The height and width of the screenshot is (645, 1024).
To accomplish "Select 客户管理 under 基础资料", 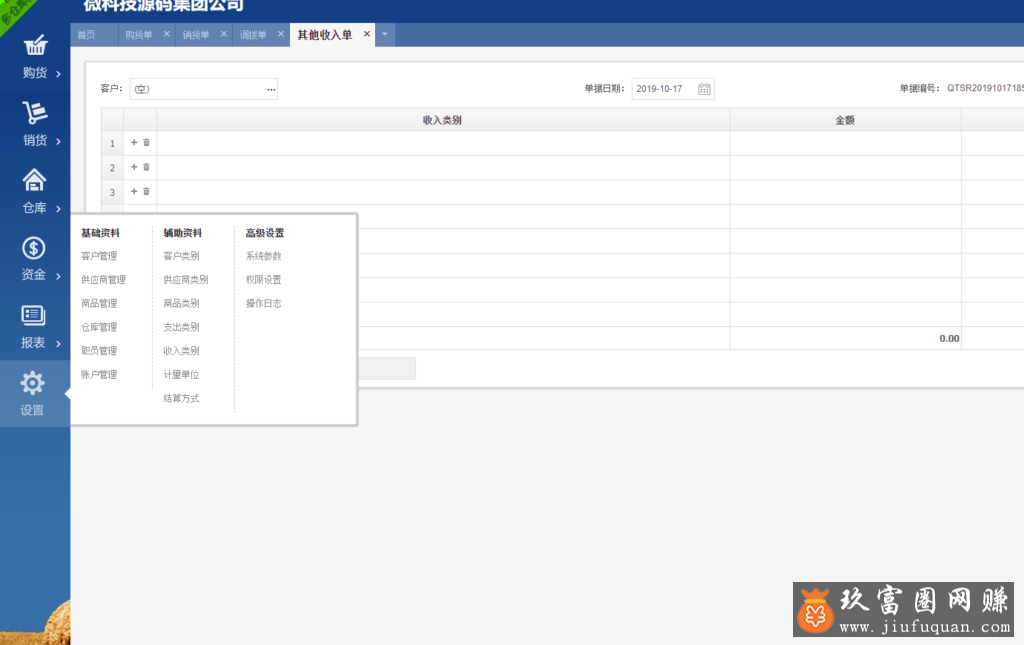I will point(99,256).
